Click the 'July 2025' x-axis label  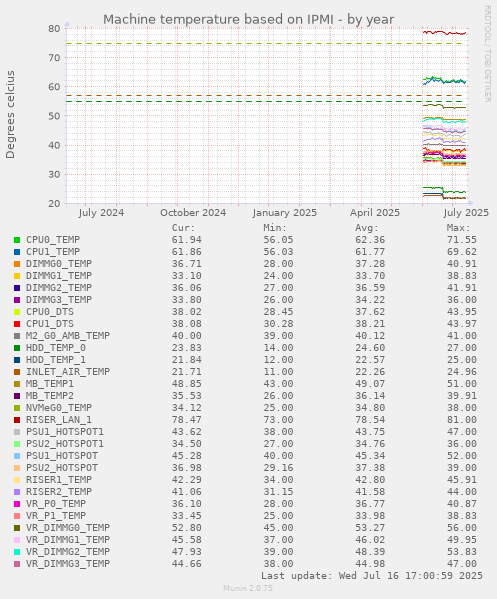coord(466,213)
